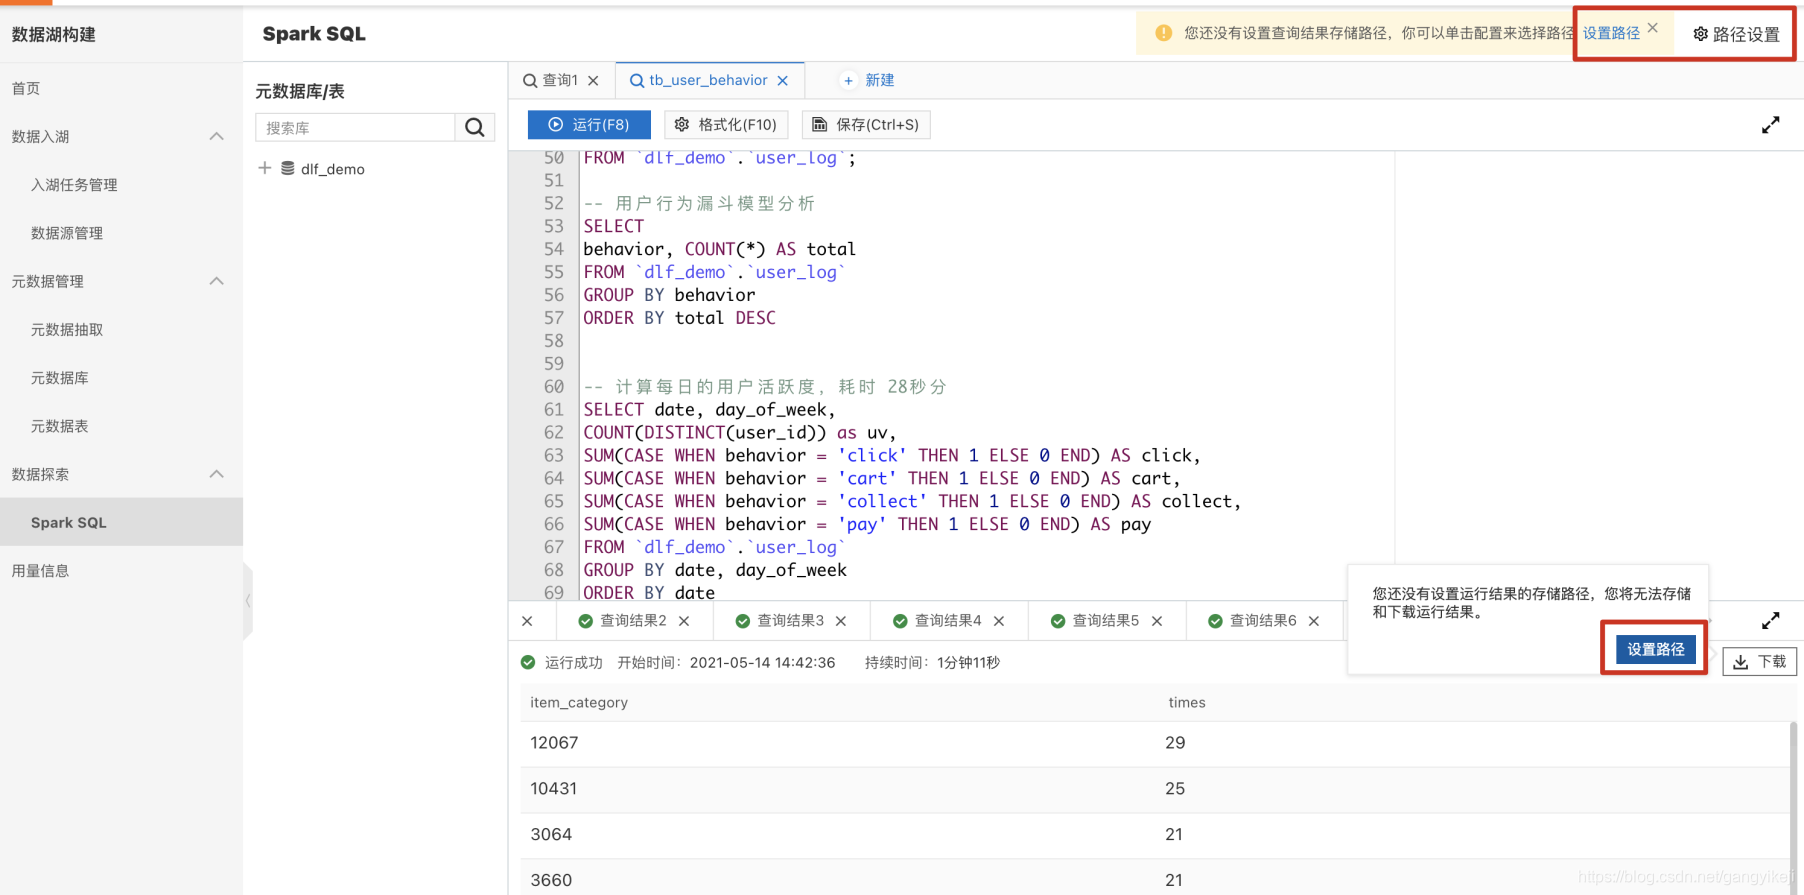Collapse the sidebar with the arrow handle
The image size is (1804, 895).
248,601
